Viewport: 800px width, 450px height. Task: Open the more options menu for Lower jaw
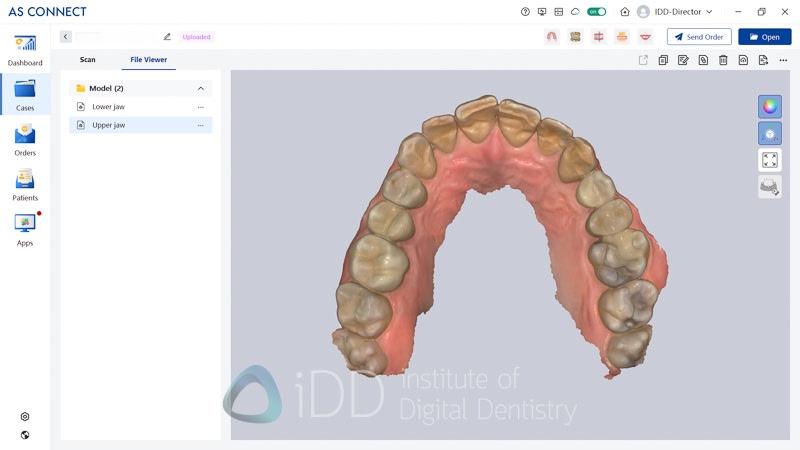[x=200, y=107]
